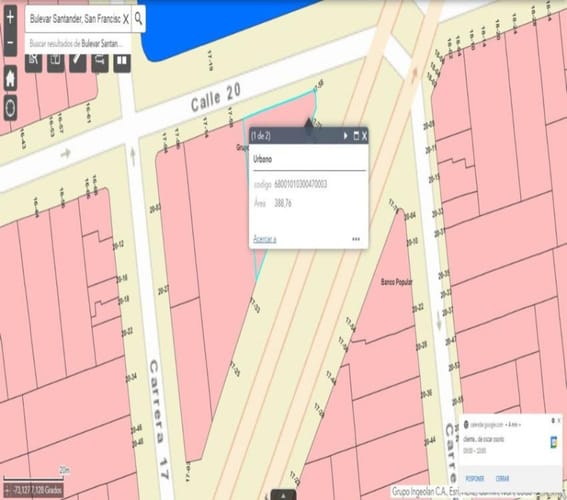Open notification settings gear icon
This screenshot has width=567, height=500.
pos(553,421)
